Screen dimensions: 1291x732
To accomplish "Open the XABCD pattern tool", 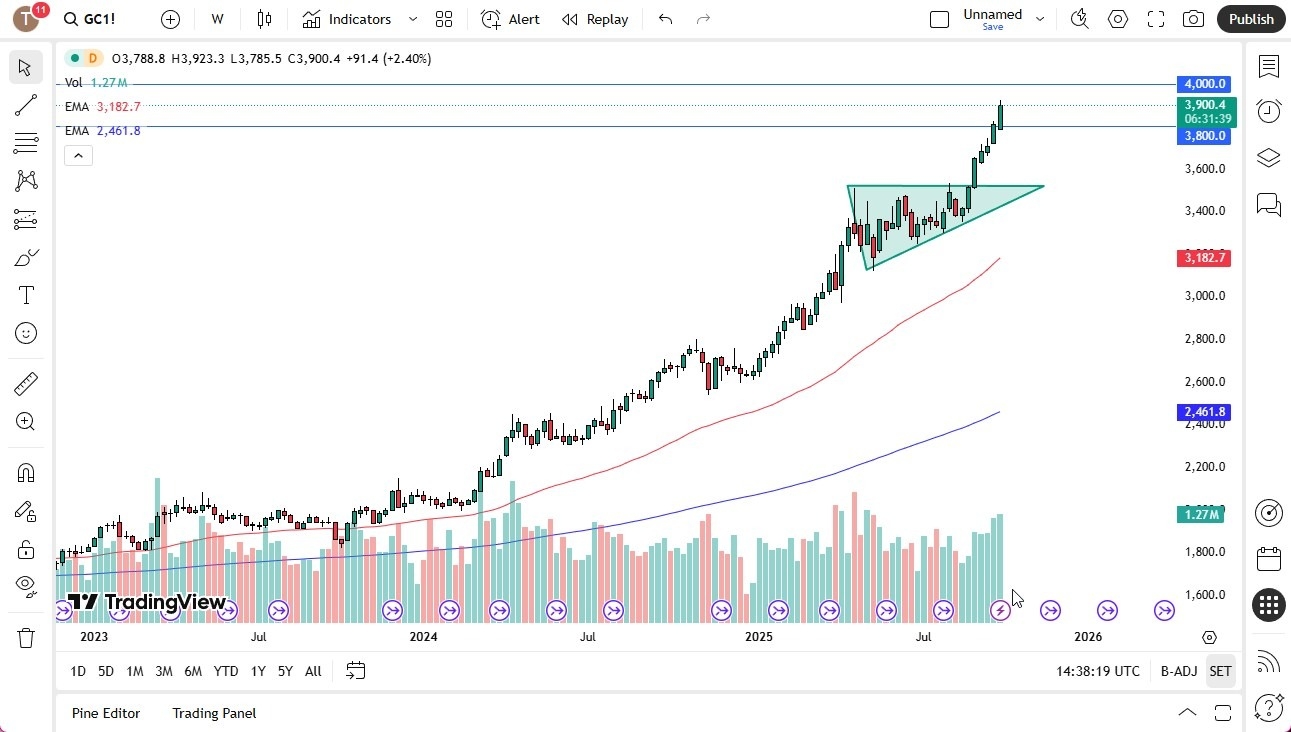I will 25,179.
